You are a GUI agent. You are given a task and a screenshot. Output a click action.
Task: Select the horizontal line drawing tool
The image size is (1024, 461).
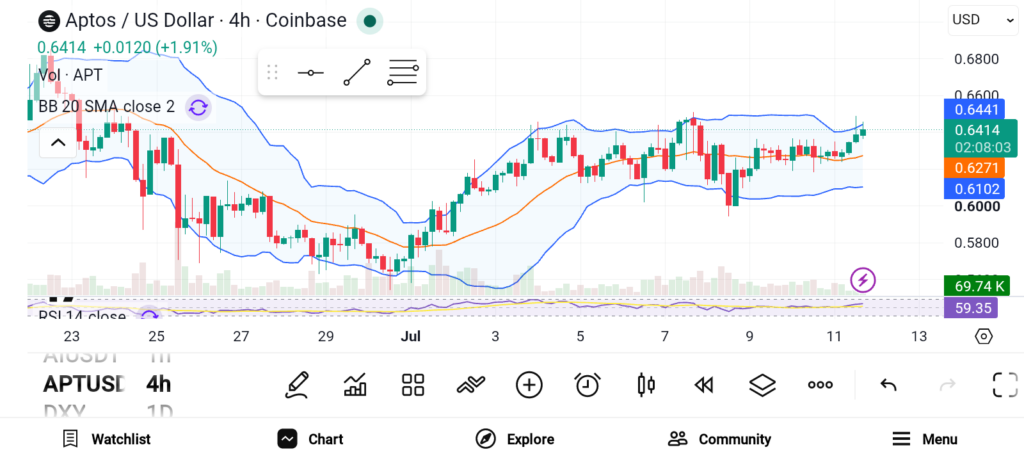tap(310, 72)
